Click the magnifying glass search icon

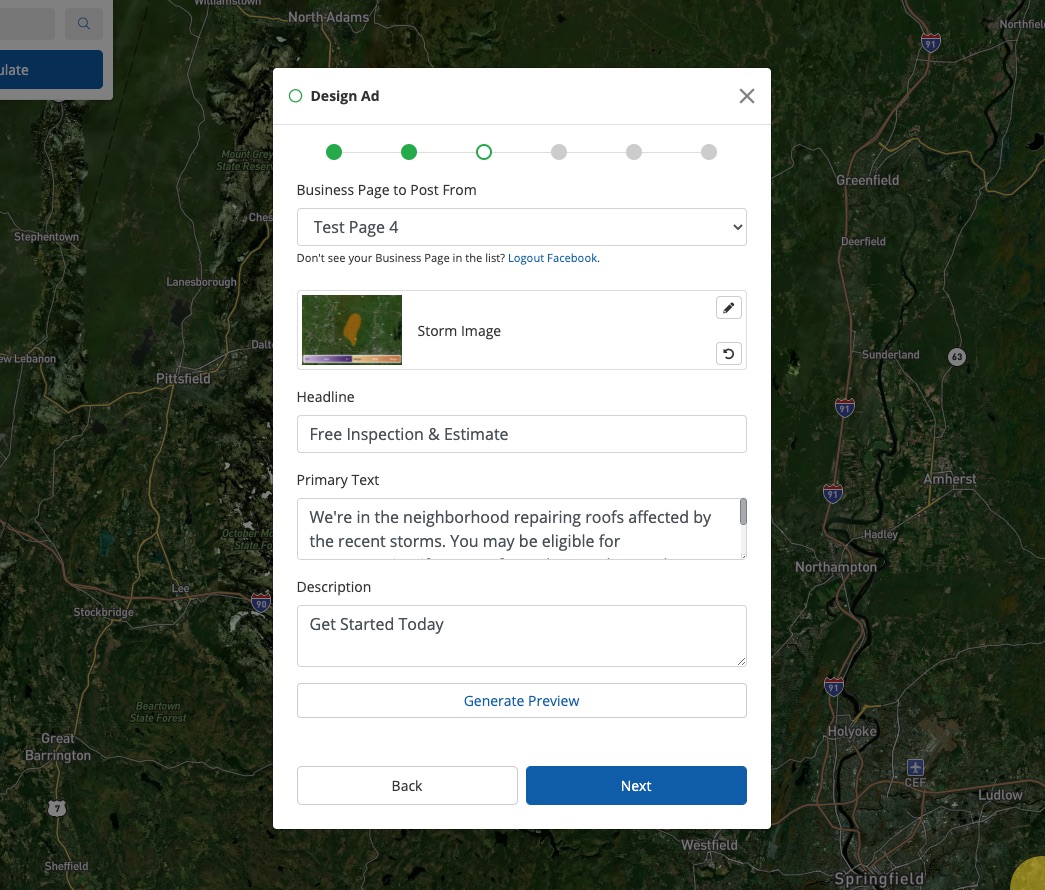[84, 23]
